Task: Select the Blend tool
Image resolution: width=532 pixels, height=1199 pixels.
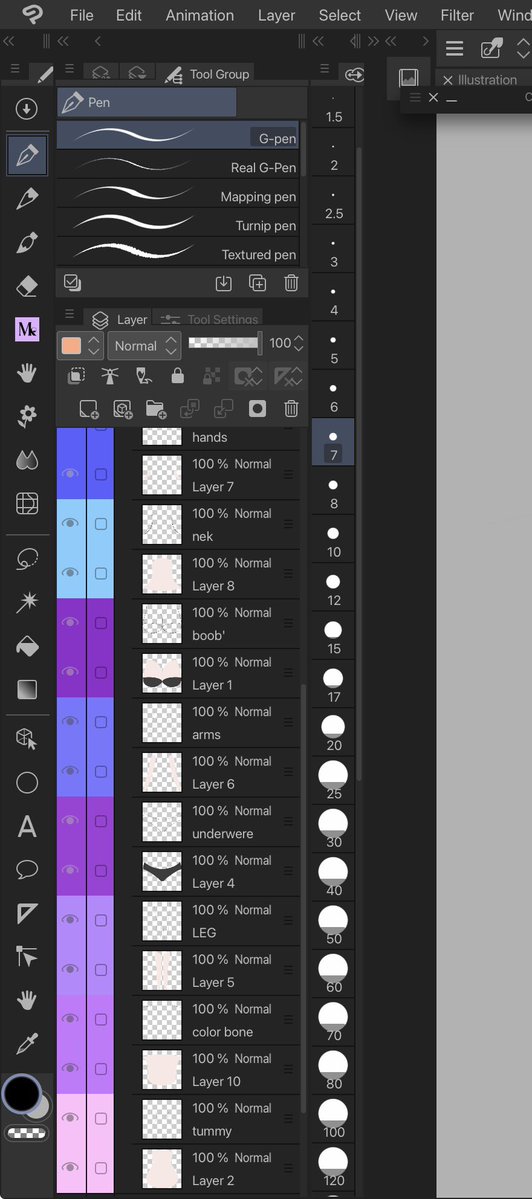Action: point(27,460)
